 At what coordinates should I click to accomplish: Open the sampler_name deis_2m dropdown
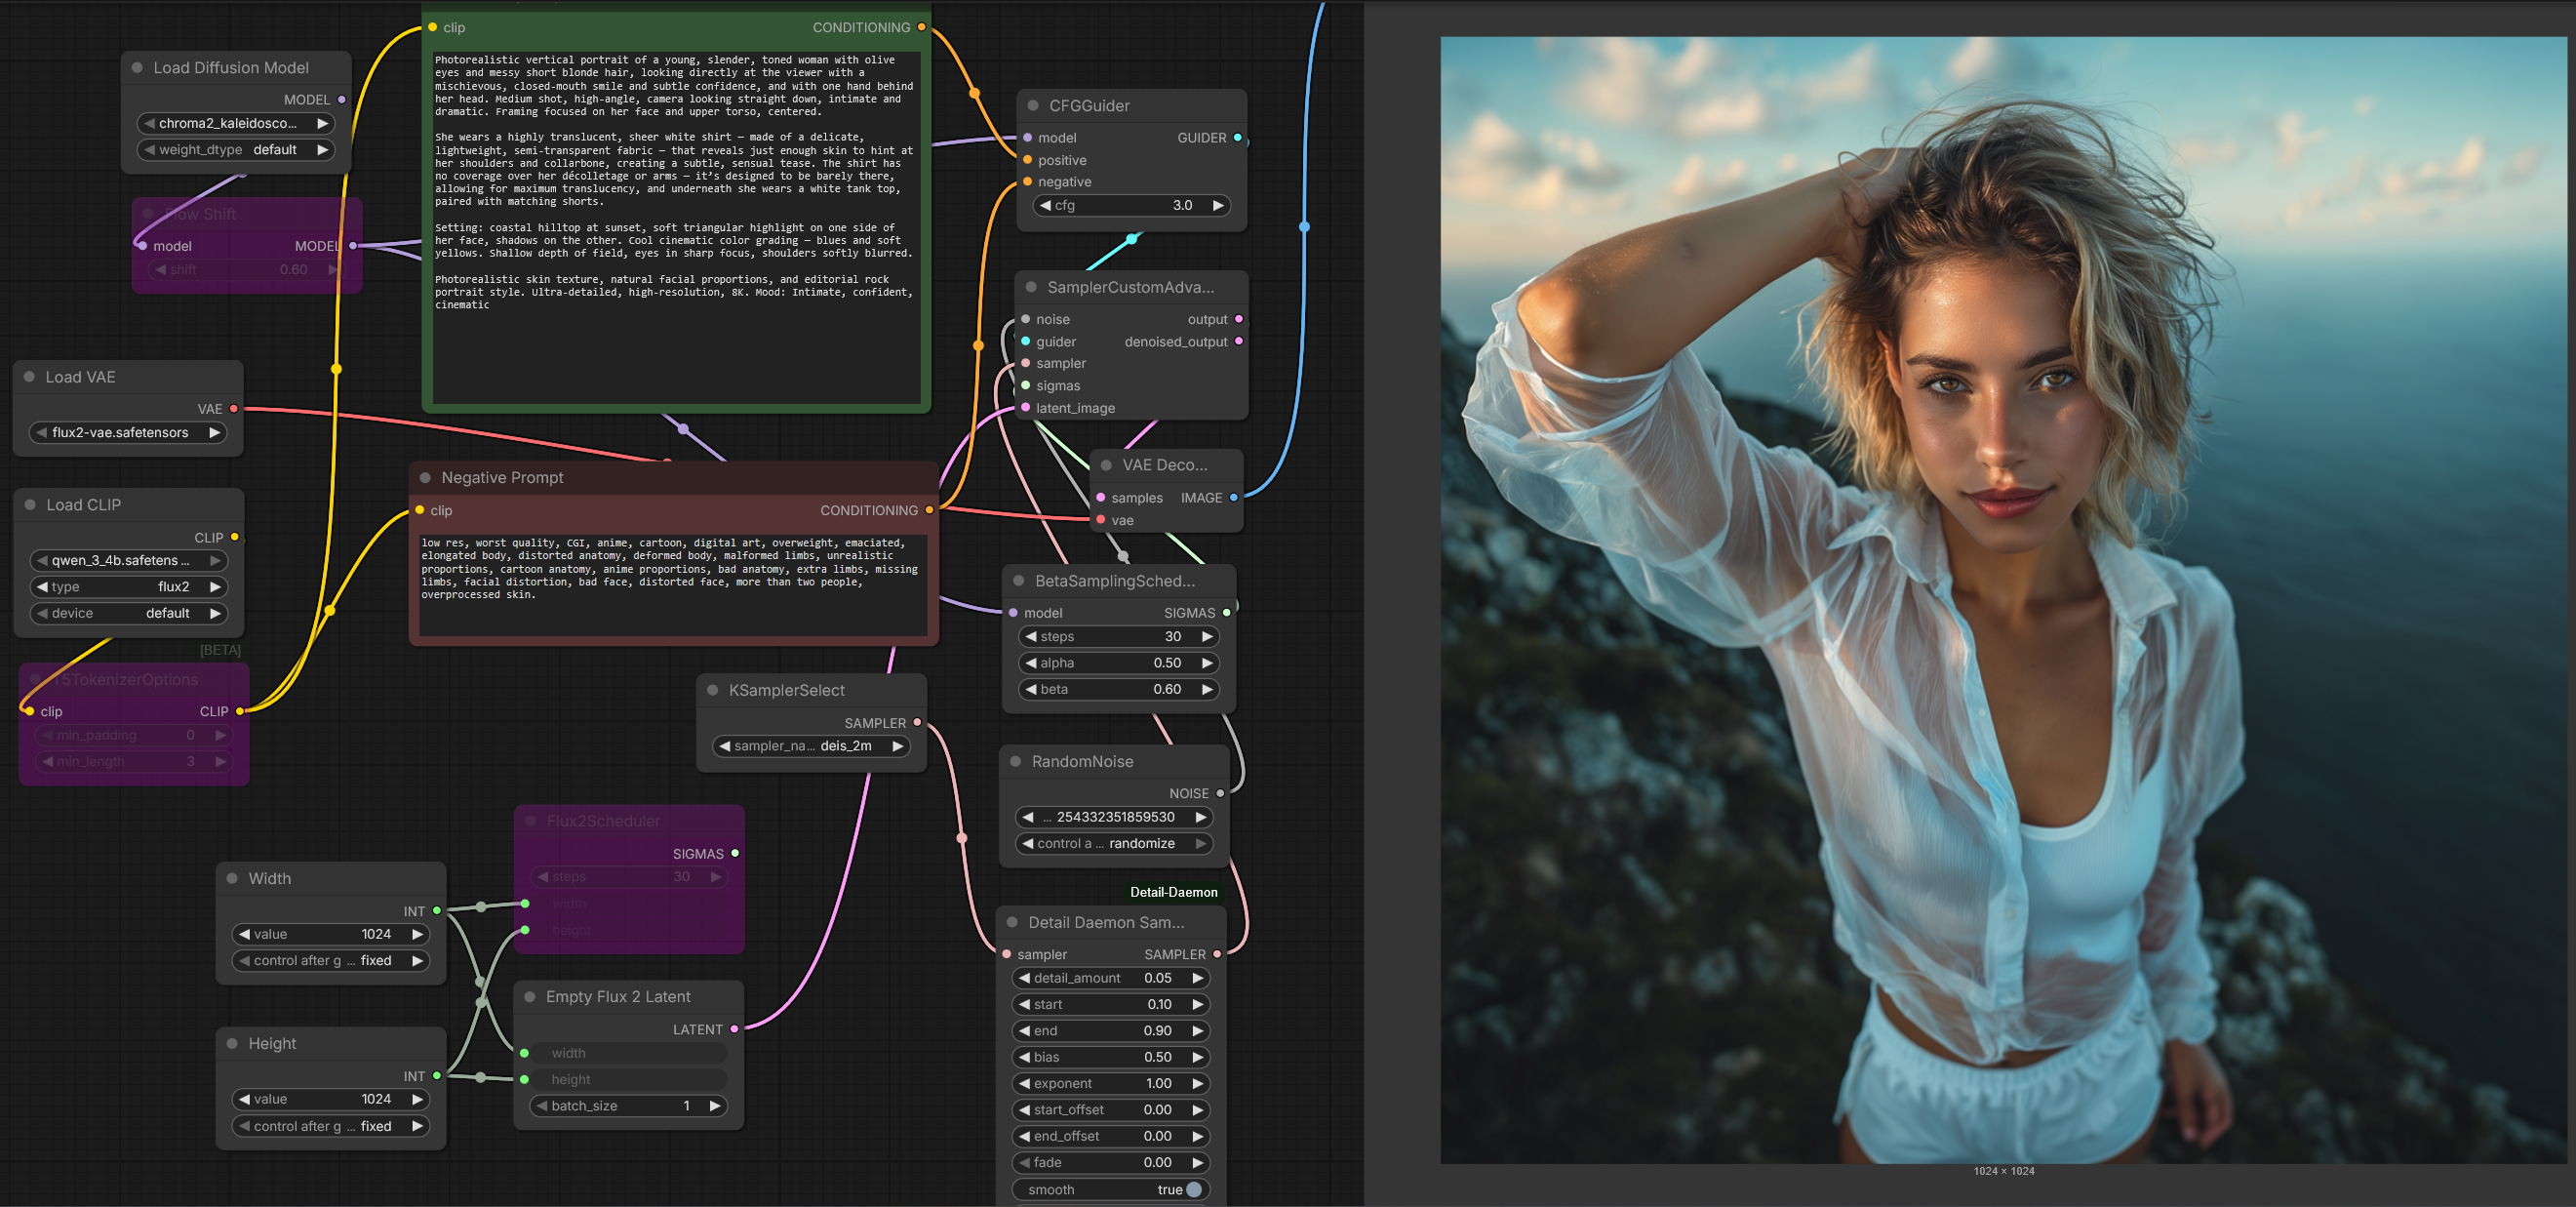tap(810, 746)
